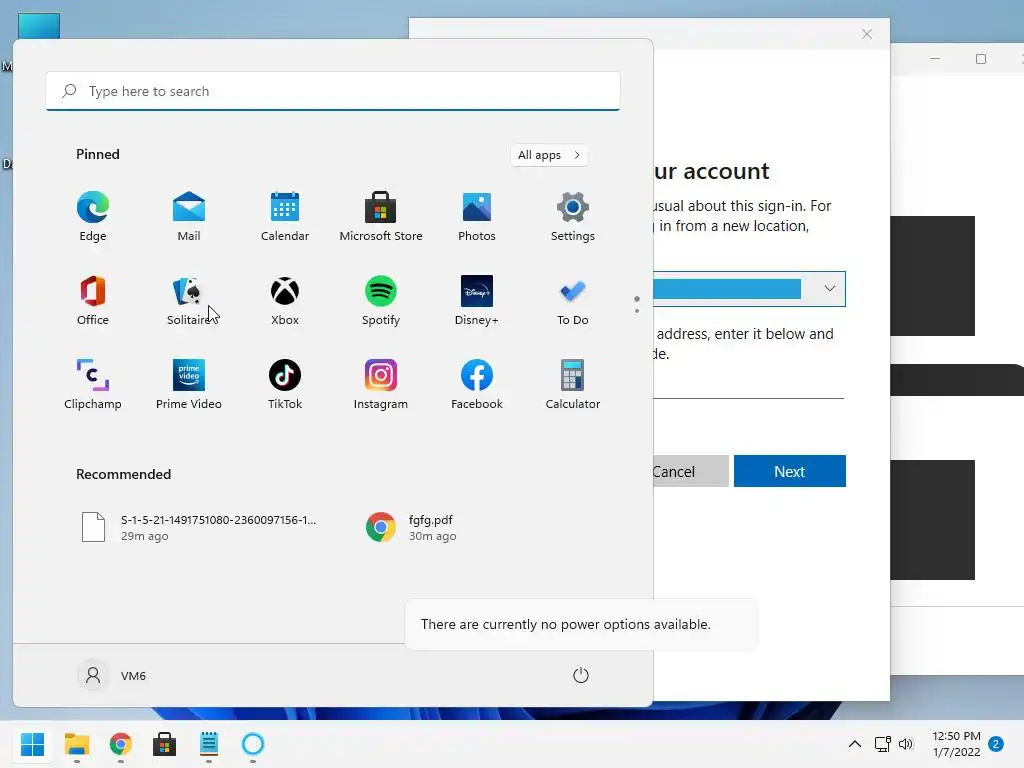Open Settings gear in pinned apps
The image size is (1024, 768).
573,216
